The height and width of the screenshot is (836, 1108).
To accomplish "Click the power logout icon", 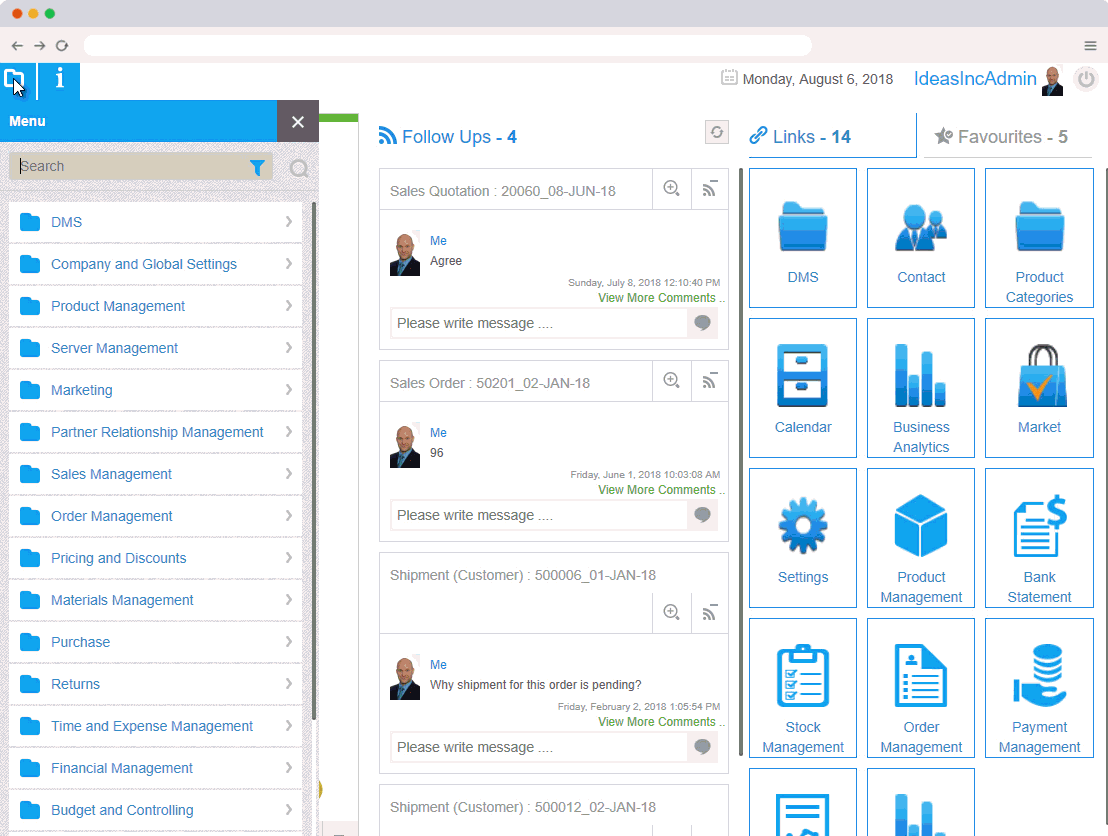I will [1085, 79].
